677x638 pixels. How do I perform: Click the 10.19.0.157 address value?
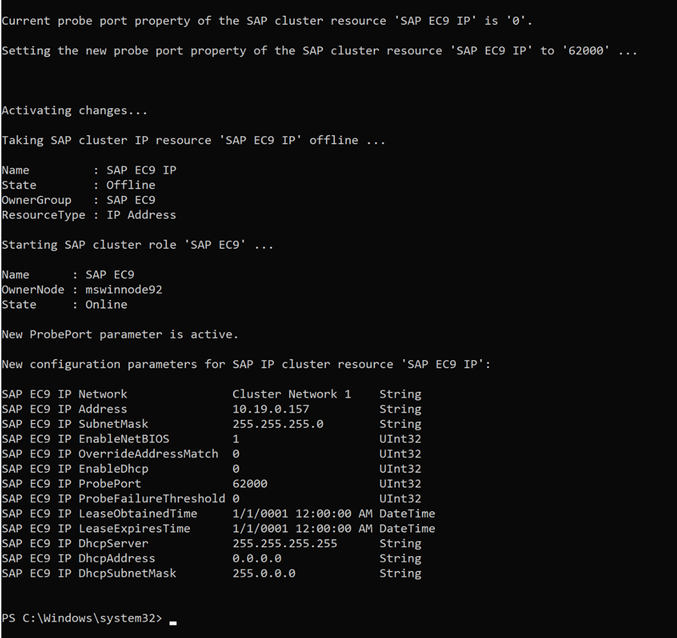pyautogui.click(x=270, y=409)
